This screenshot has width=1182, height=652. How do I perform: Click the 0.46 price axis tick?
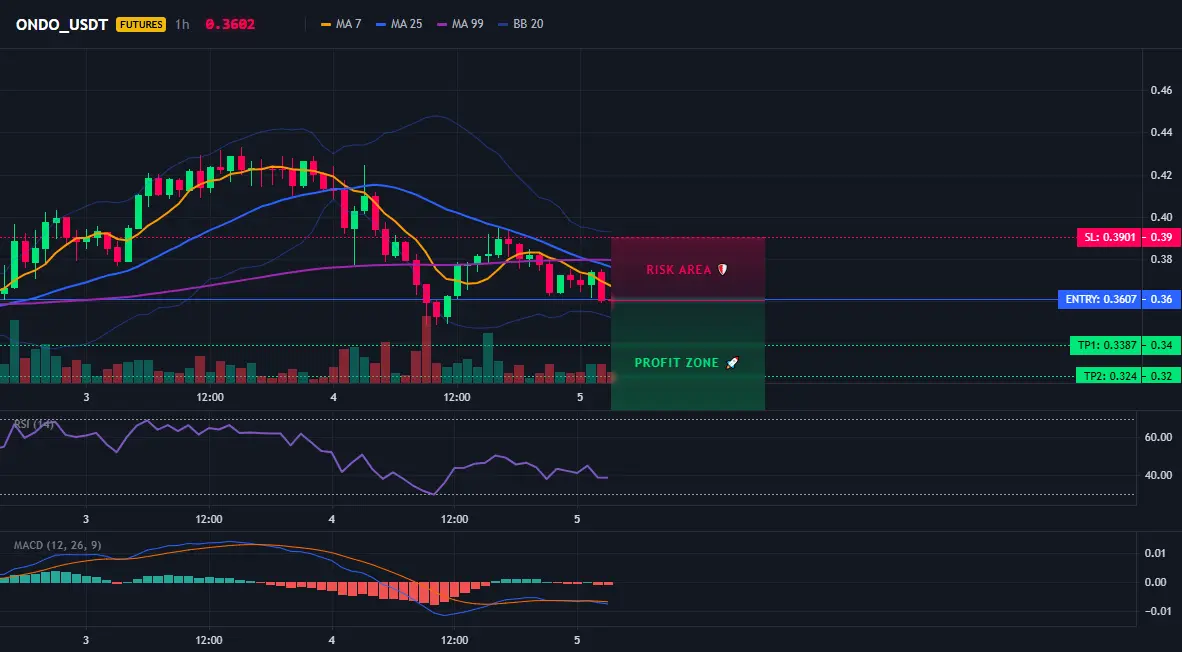point(1161,90)
